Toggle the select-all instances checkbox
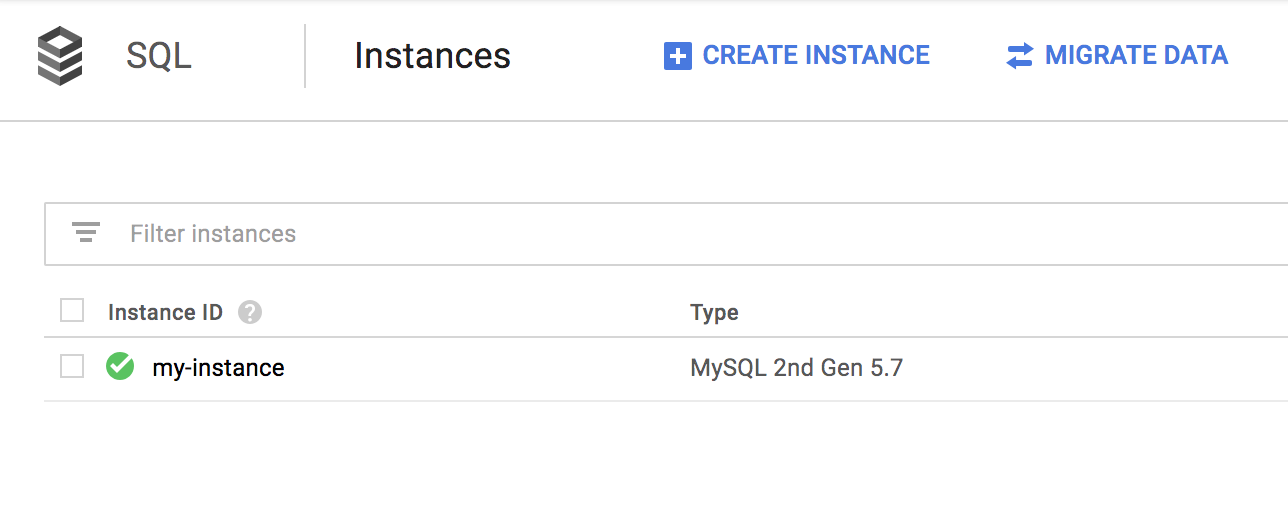The image size is (1288, 522). (x=72, y=311)
